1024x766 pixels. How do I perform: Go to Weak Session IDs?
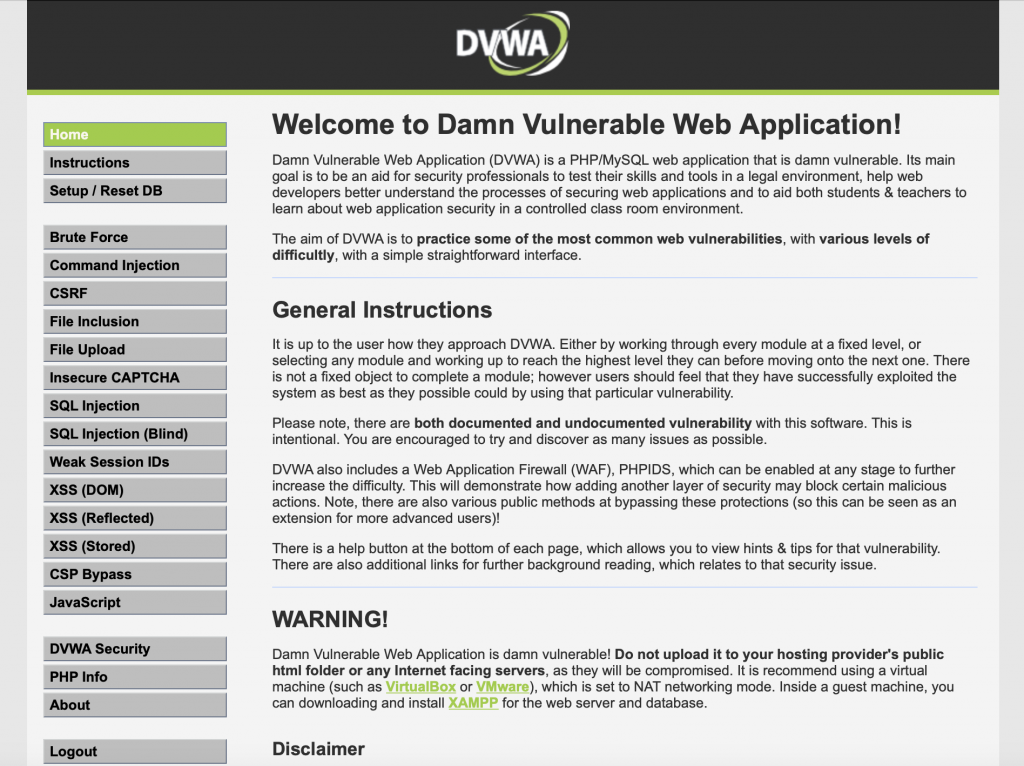point(135,462)
